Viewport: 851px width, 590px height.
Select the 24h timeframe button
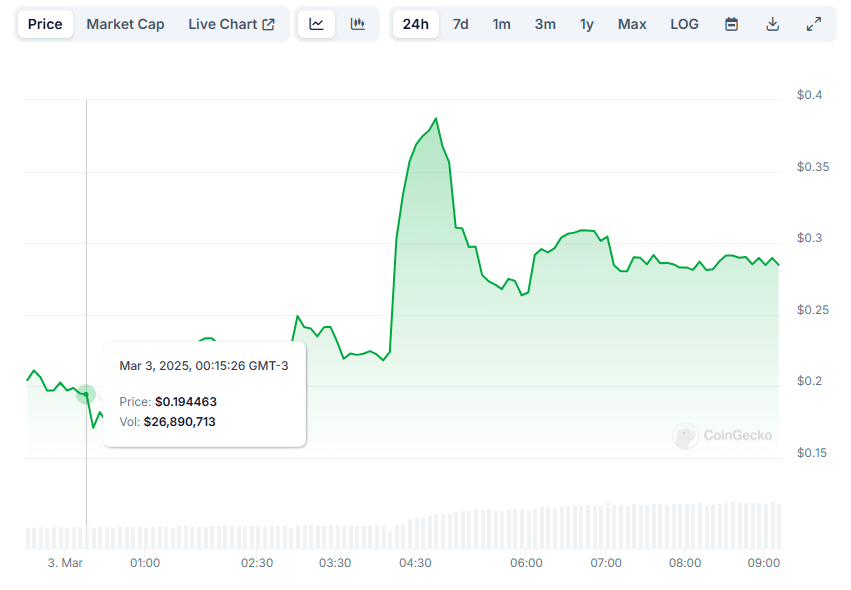click(x=415, y=23)
